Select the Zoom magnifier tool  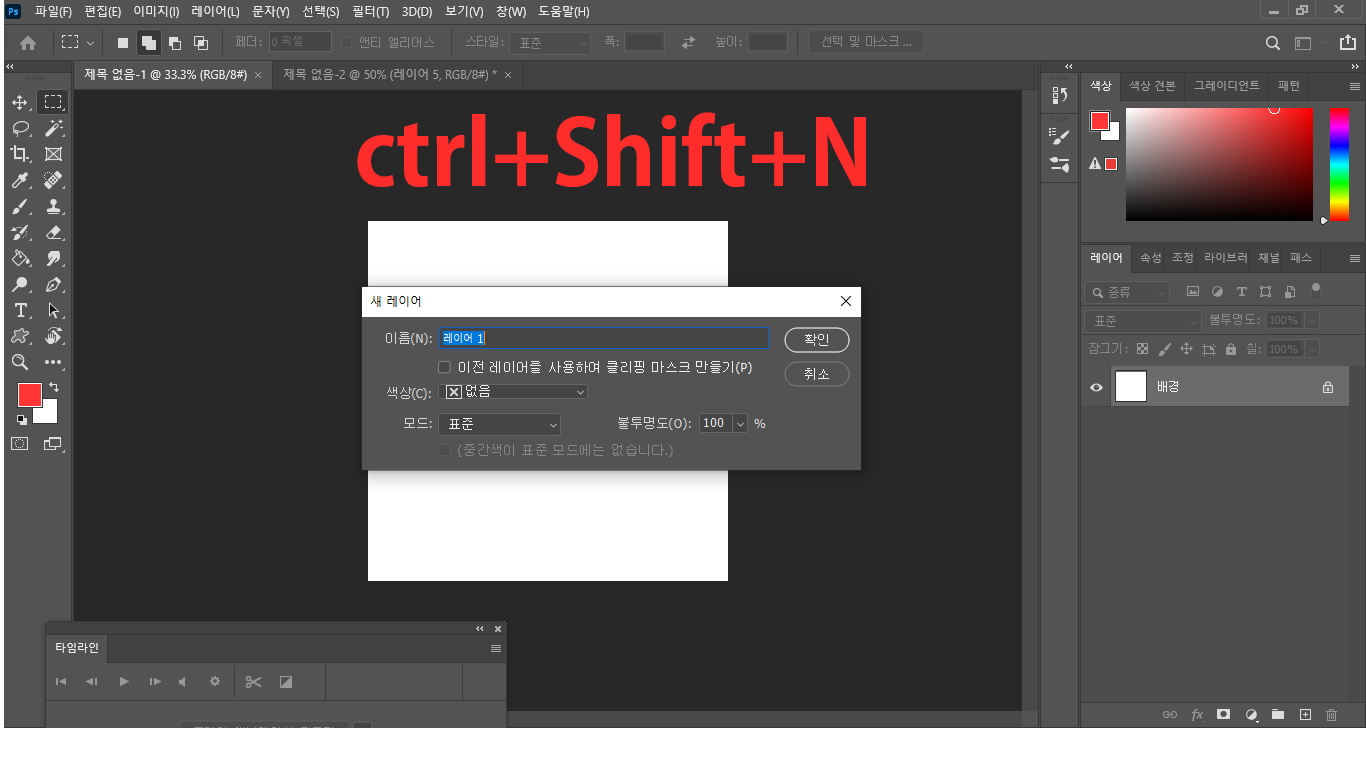[x=19, y=362]
